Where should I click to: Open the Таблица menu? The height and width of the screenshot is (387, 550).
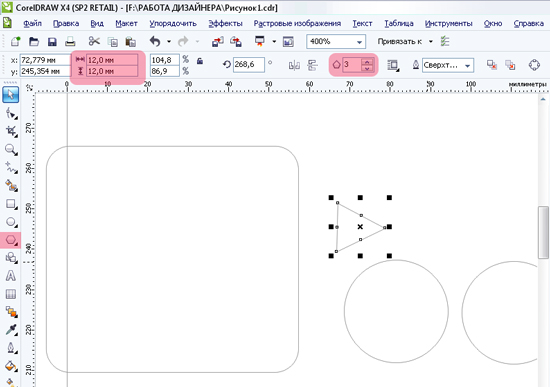click(x=399, y=24)
